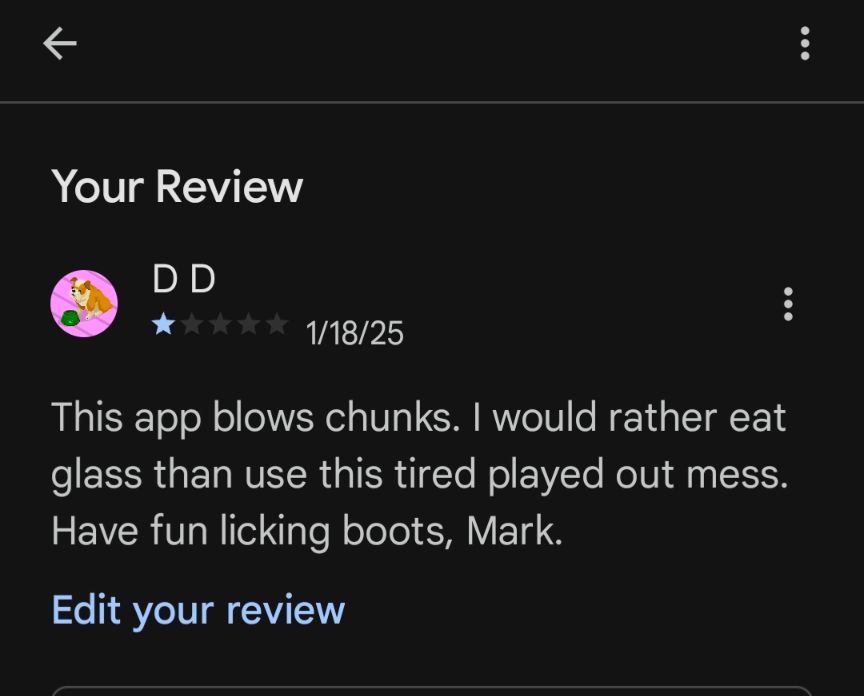Tap the word "Mark." in the review
Image resolution: width=864 pixels, height=696 pixels.
(515, 531)
